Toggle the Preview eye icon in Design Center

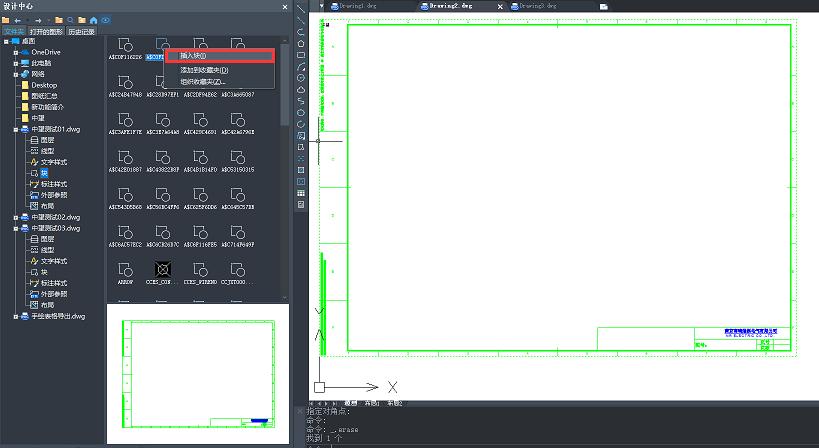[x=106, y=20]
